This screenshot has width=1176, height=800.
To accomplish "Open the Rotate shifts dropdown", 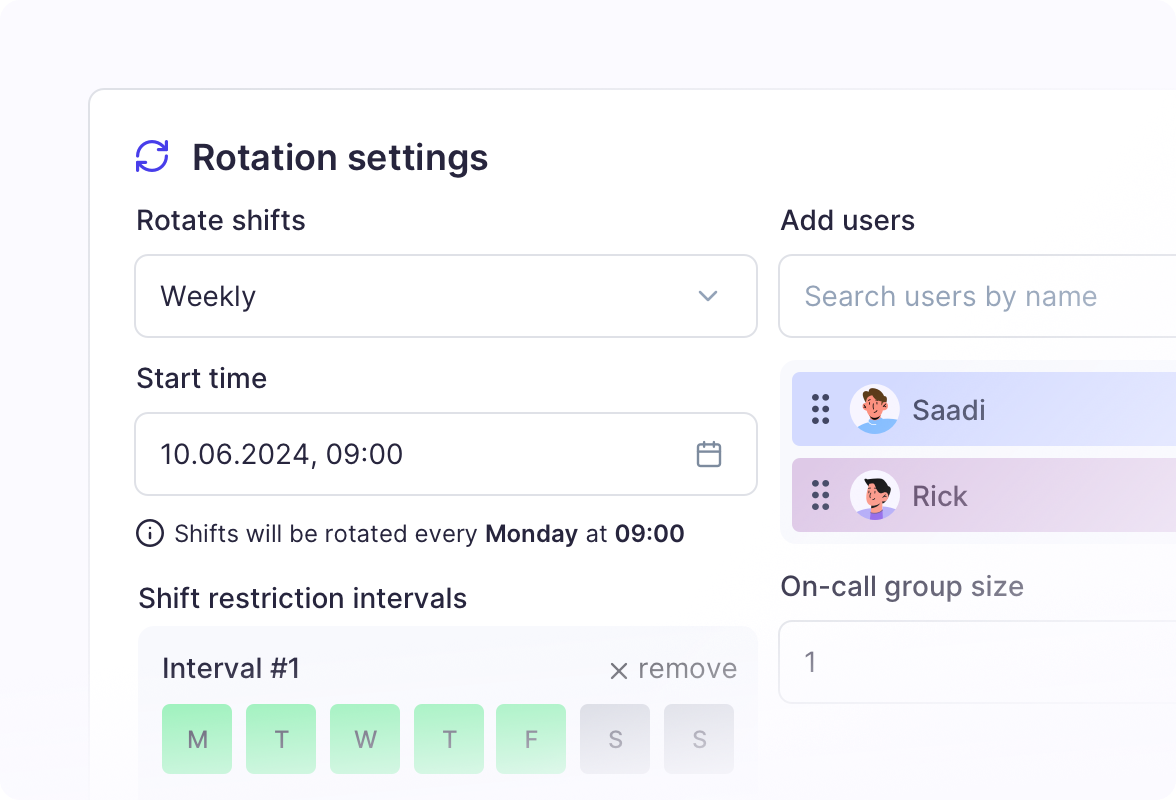I will coord(446,296).
